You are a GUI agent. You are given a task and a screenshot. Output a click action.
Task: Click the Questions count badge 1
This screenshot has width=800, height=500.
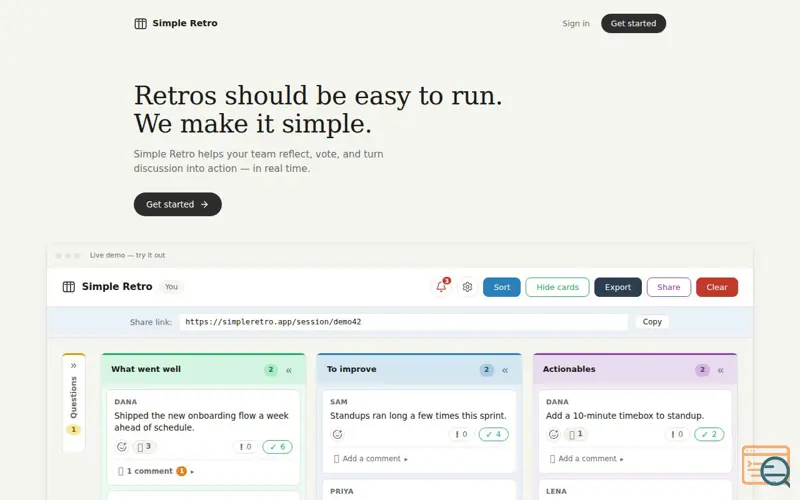[73, 430]
